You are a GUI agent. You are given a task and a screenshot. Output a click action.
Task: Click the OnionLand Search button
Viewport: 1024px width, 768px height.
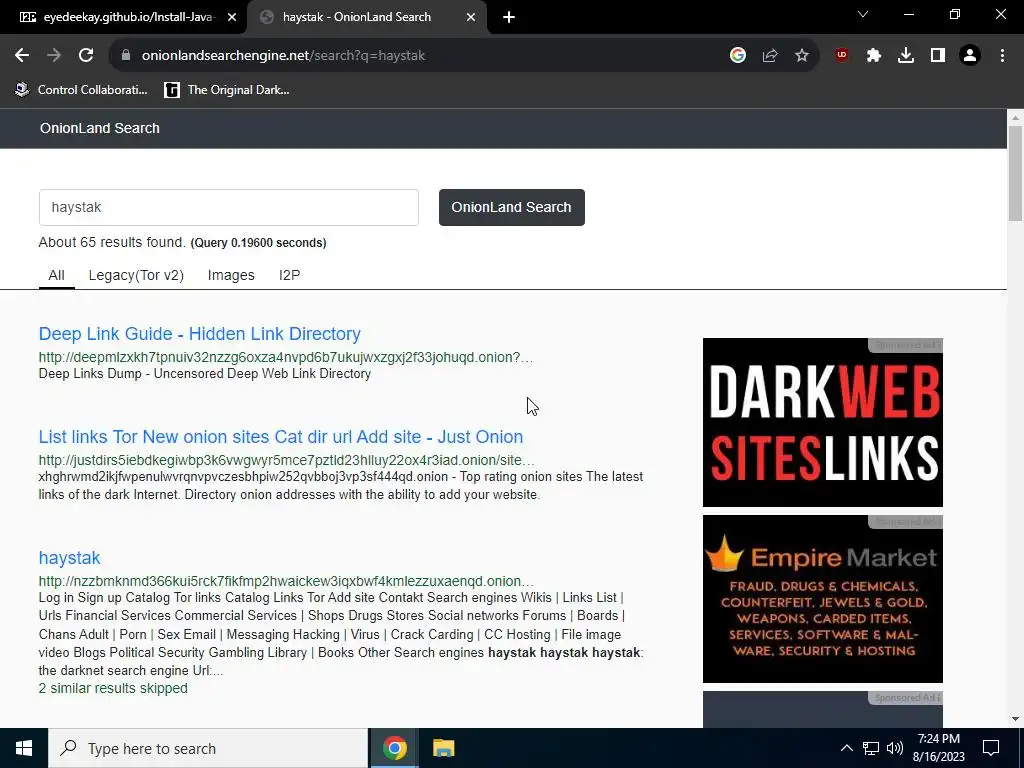pos(511,208)
